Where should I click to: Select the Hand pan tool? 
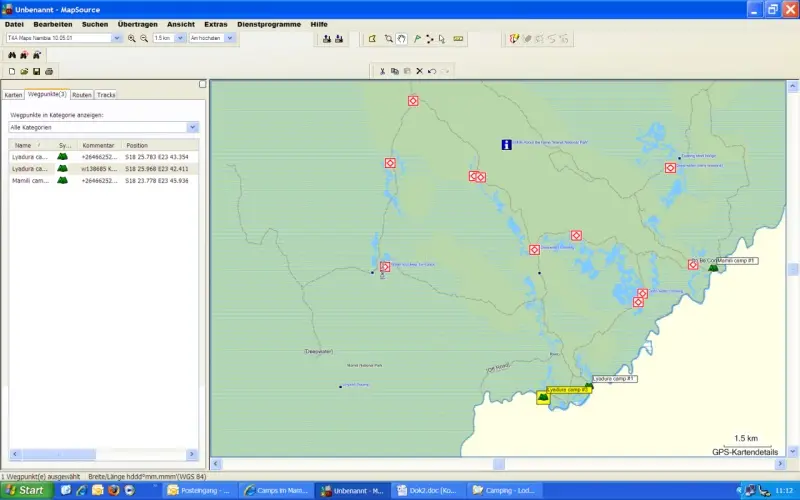point(402,39)
